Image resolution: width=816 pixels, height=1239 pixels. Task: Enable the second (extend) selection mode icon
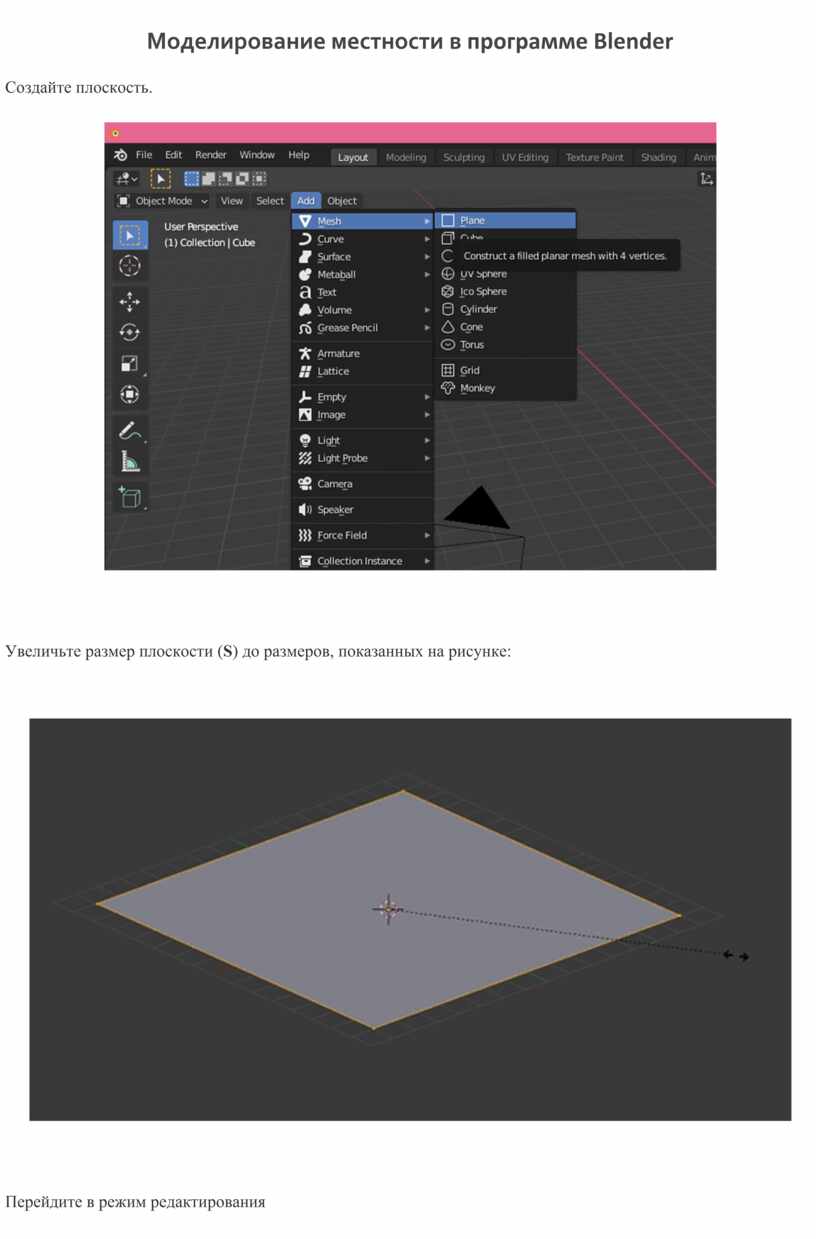[x=209, y=179]
